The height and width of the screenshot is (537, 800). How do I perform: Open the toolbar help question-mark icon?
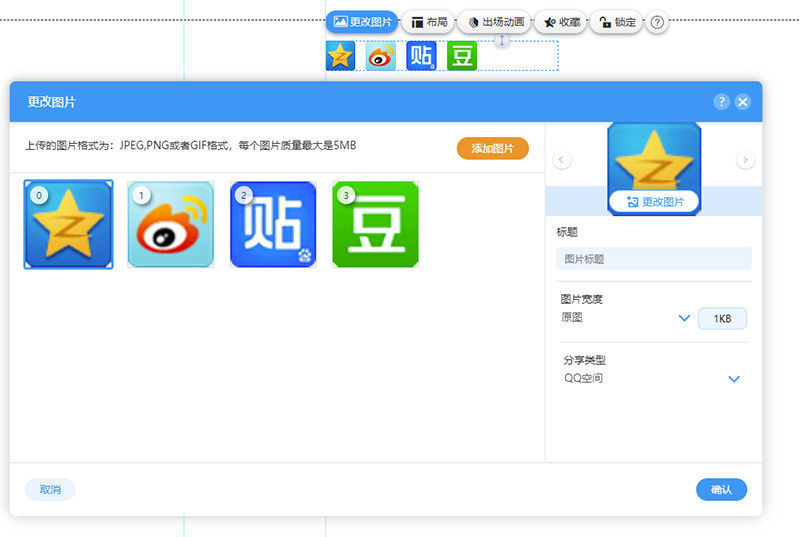coord(657,22)
